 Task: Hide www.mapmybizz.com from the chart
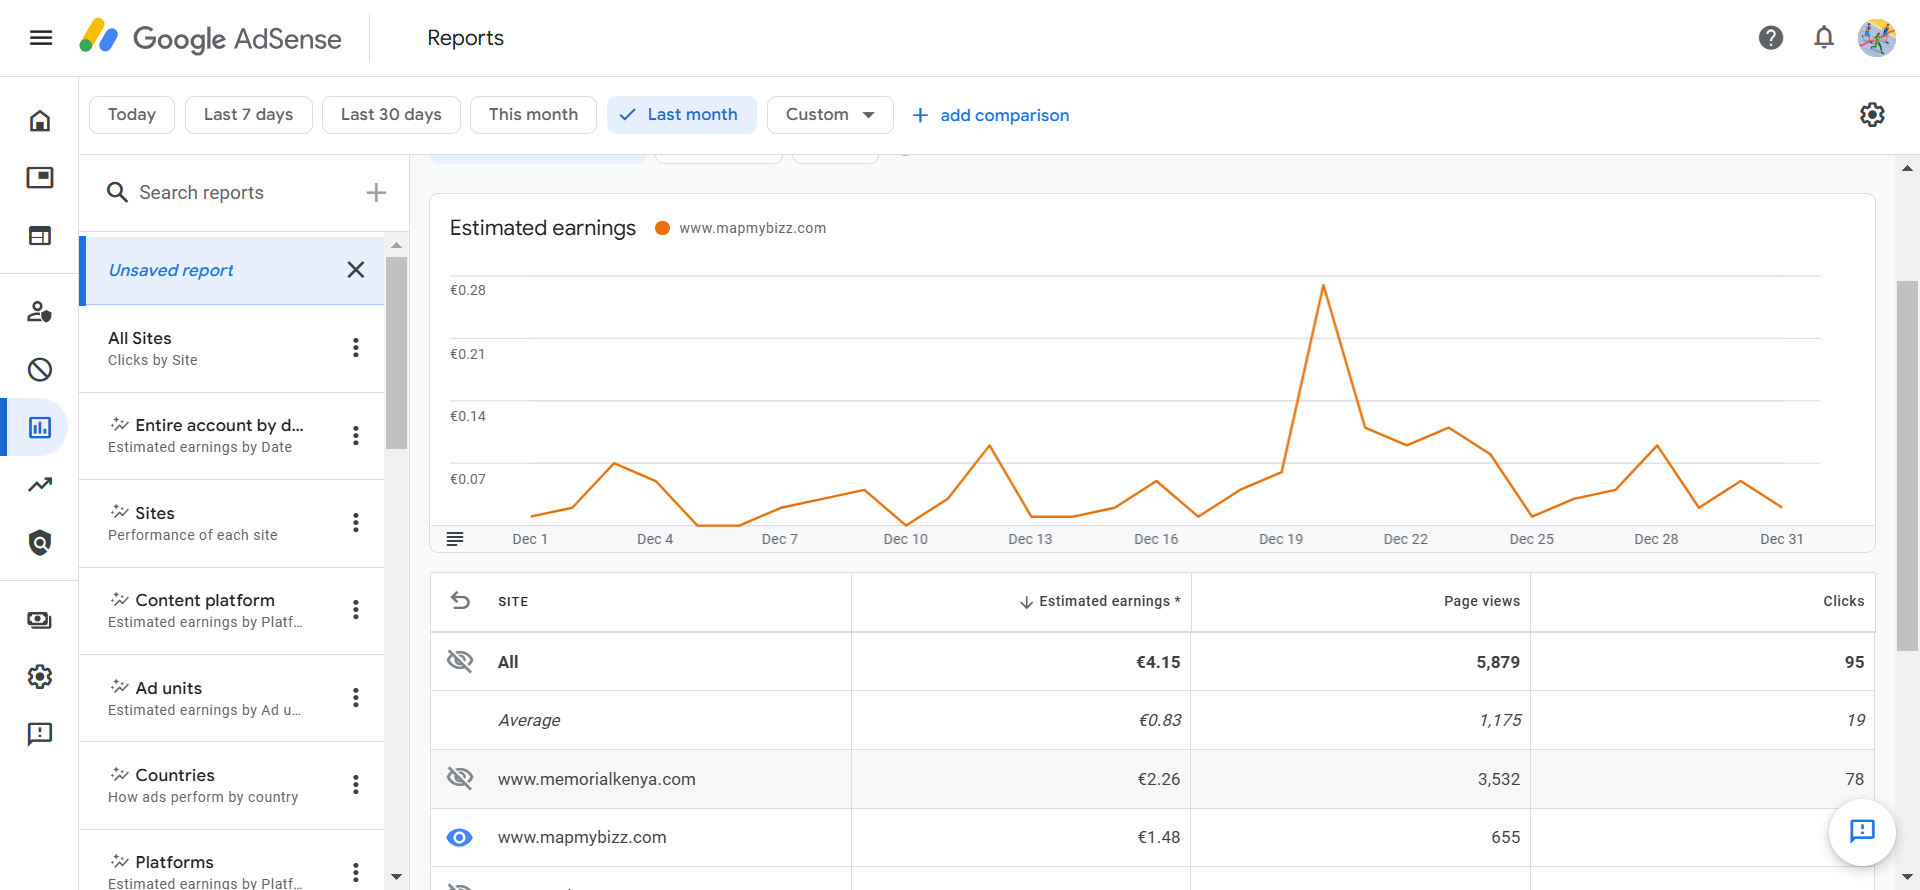460,837
